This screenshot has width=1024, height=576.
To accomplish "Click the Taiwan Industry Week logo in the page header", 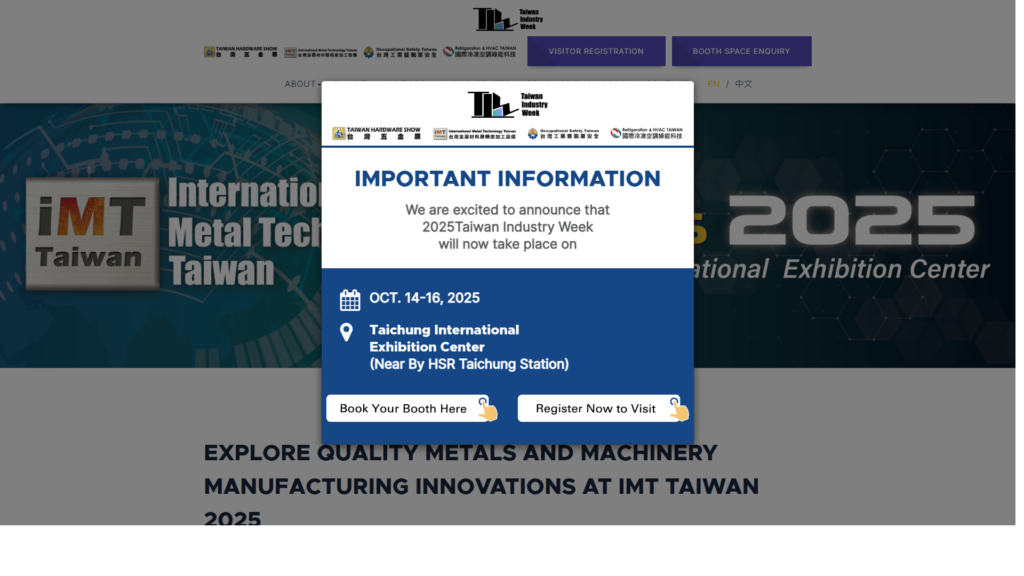I will [508, 19].
